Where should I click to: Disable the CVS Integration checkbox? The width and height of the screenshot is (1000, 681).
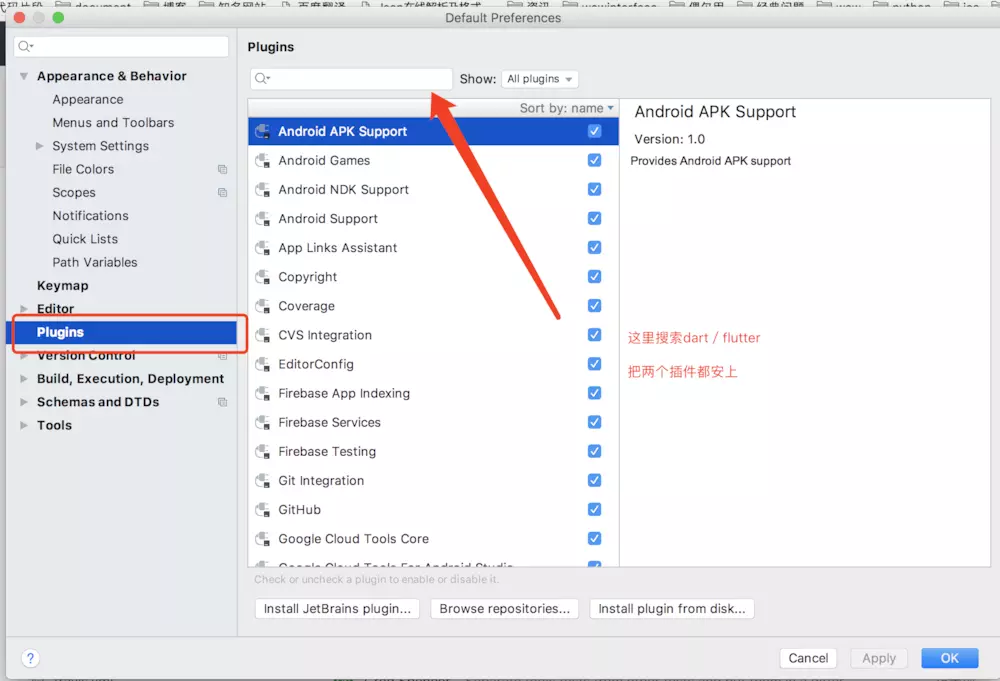(x=594, y=335)
